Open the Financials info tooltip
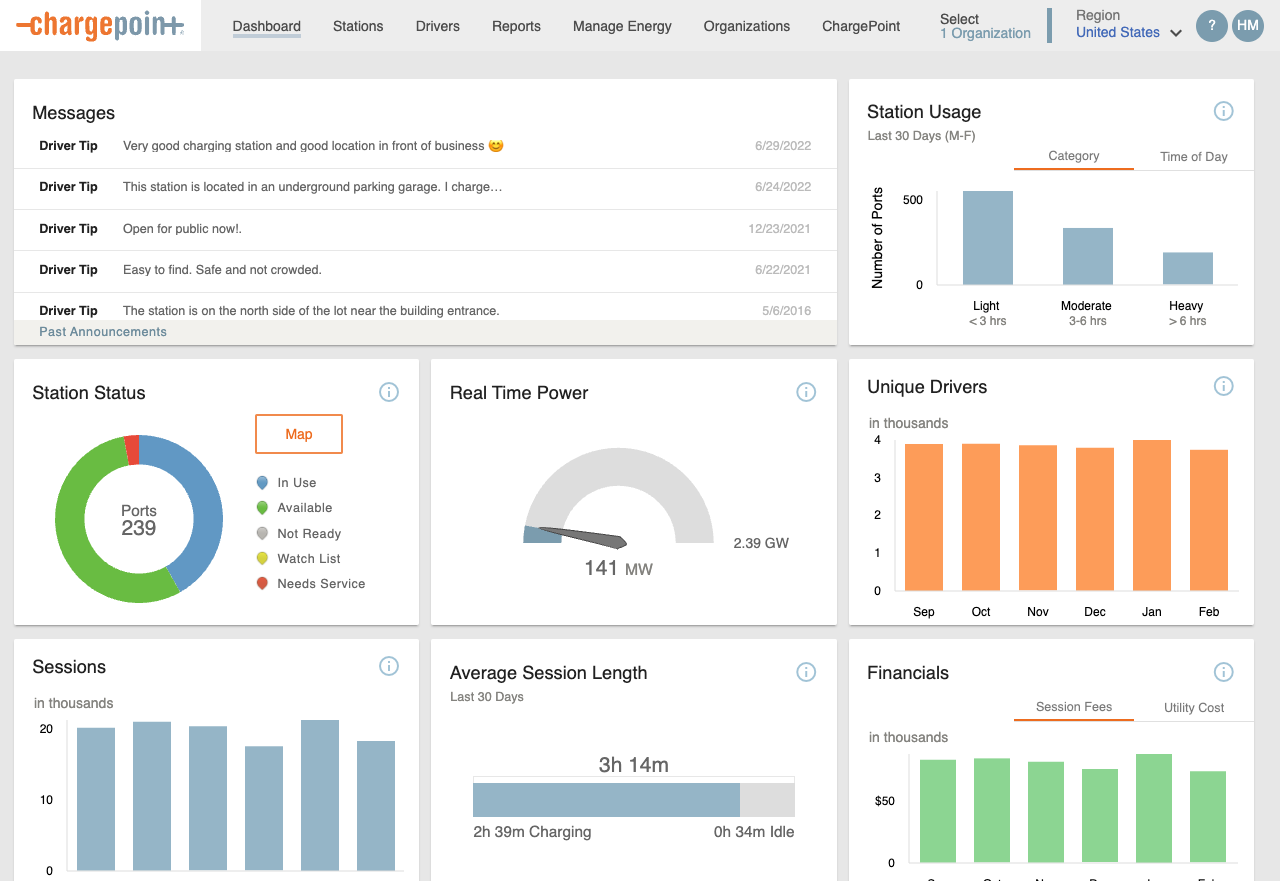The image size is (1280, 881). coord(1223,672)
